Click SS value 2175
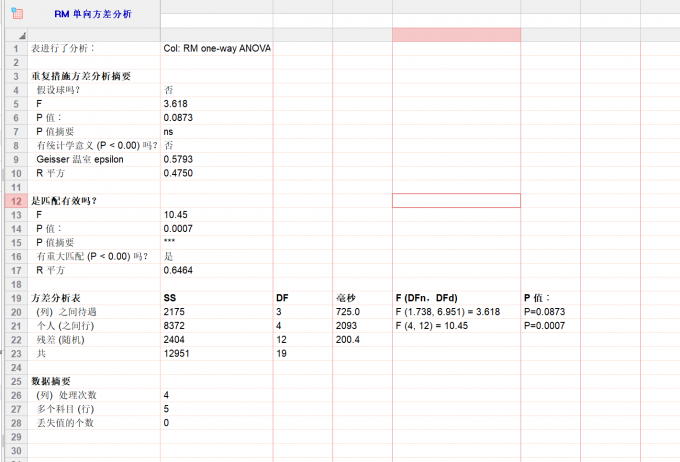Image resolution: width=680 pixels, height=462 pixels. click(174, 312)
